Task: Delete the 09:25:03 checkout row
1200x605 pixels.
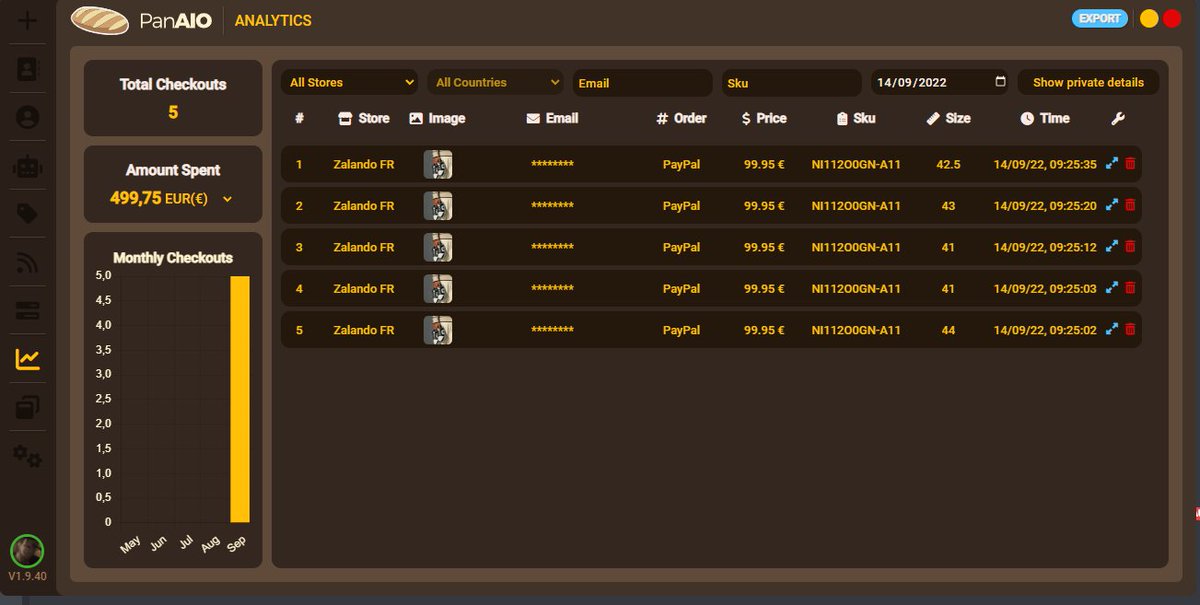Action: tap(1130, 288)
